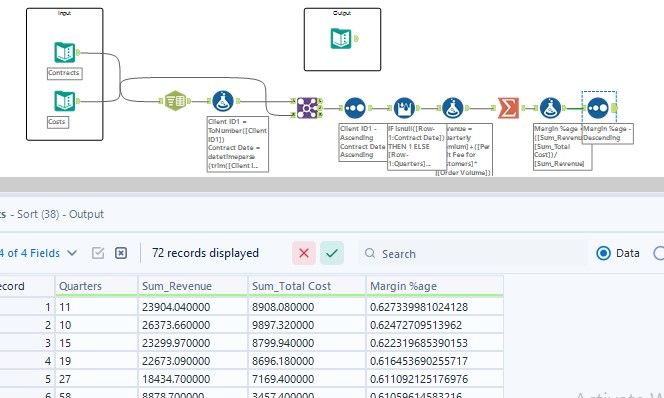The image size is (664, 398).
Task: Select the Formula tool converting Client ID1
Action: pos(223,101)
